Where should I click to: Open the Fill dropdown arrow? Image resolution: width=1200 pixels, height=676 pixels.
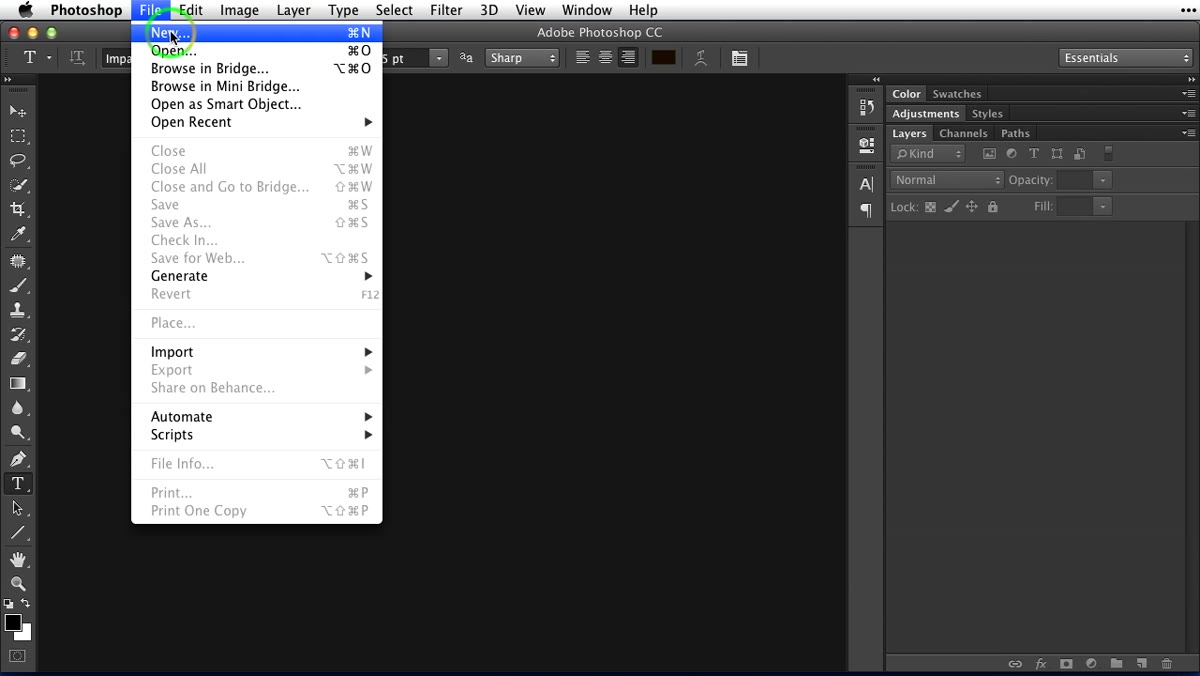click(1102, 206)
